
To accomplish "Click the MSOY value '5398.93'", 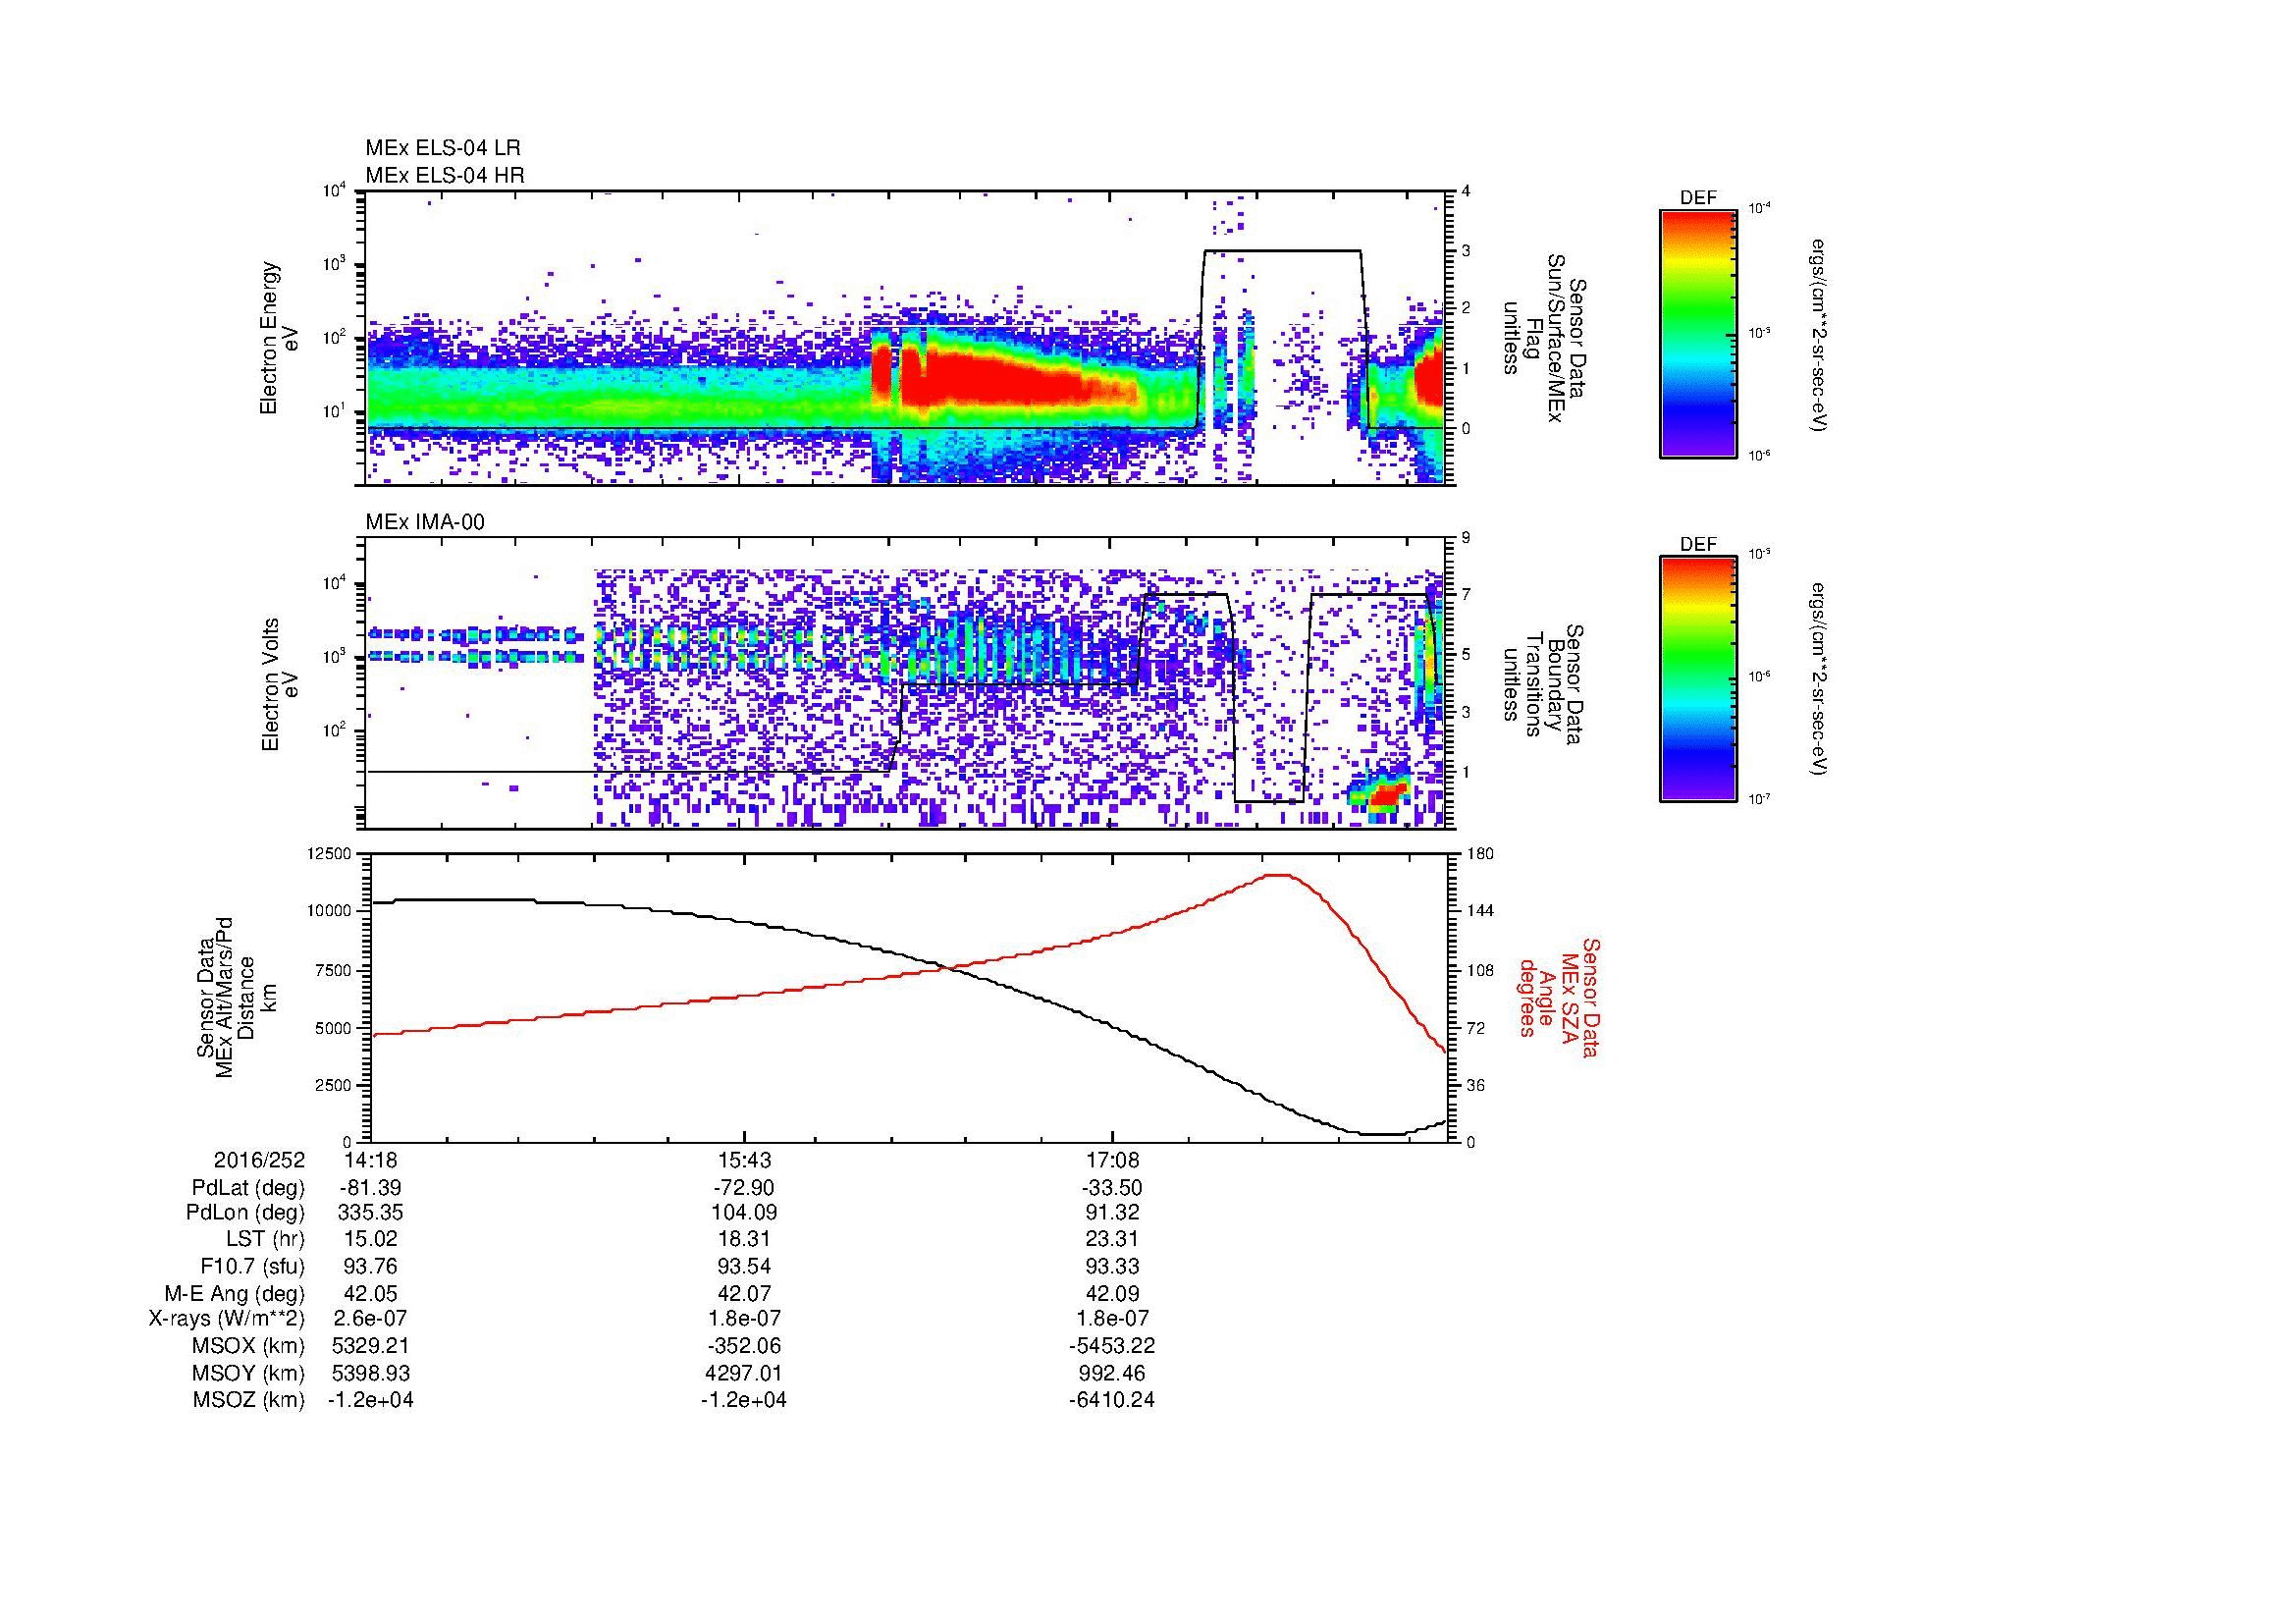I will click(371, 1373).
